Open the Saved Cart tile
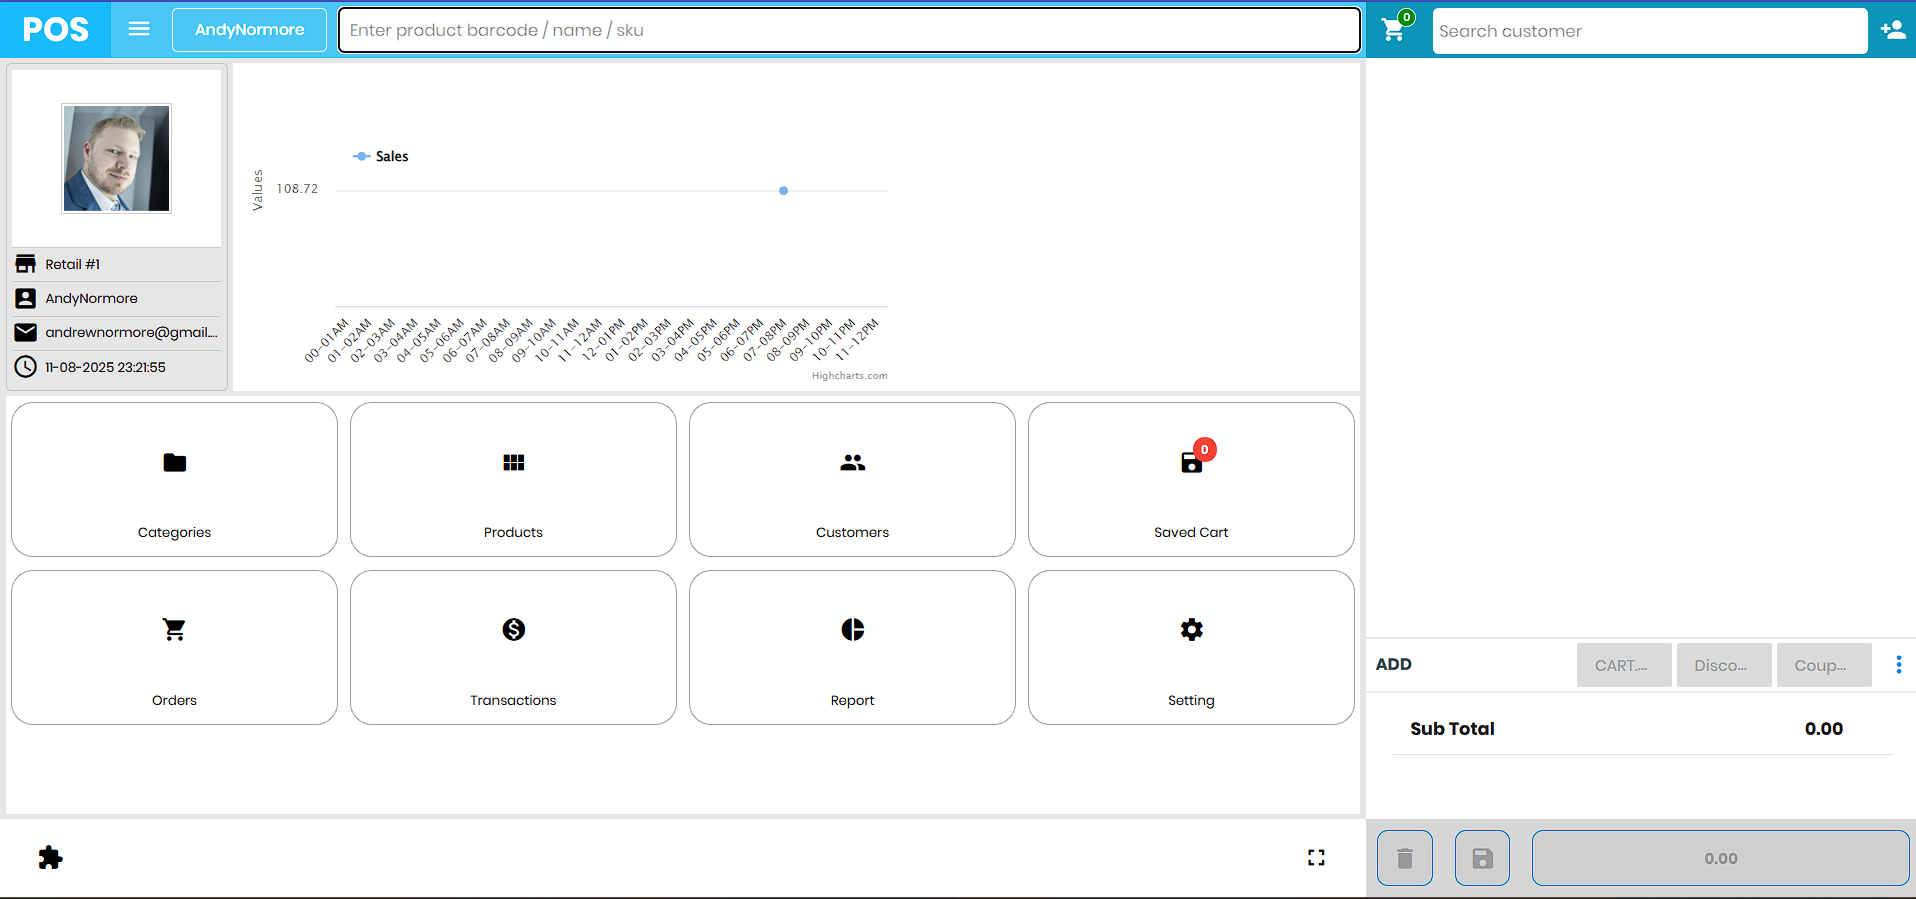 pos(1191,480)
